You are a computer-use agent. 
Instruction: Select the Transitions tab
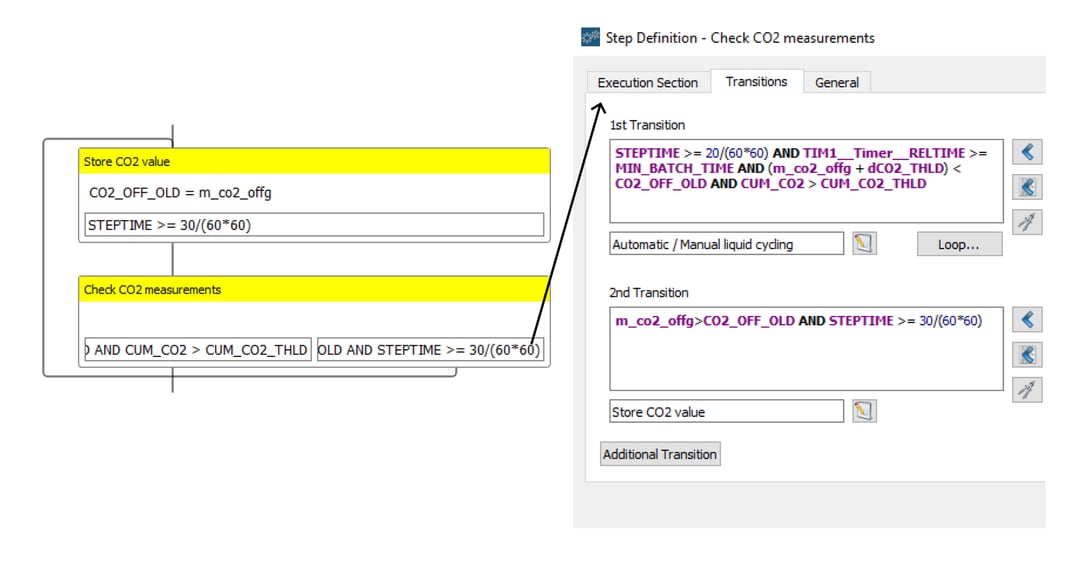tap(756, 82)
